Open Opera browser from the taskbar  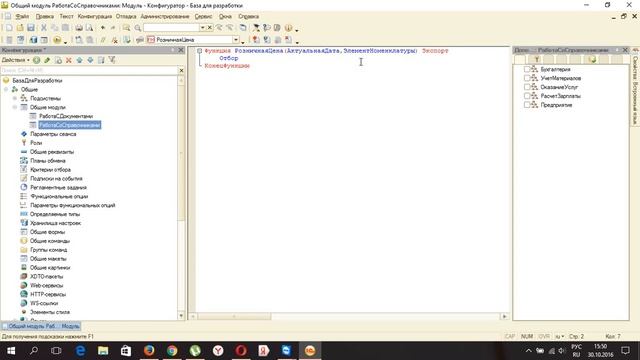pyautogui.click(x=241, y=351)
